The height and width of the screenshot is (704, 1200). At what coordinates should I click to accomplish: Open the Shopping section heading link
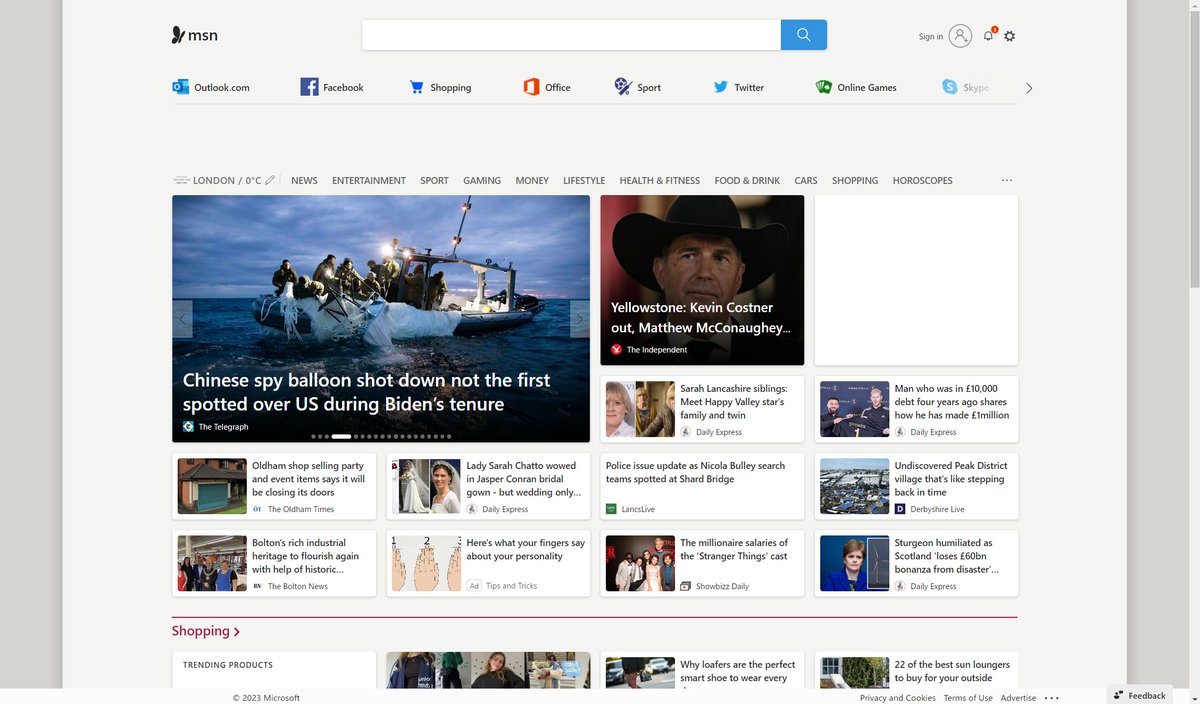[x=205, y=631]
